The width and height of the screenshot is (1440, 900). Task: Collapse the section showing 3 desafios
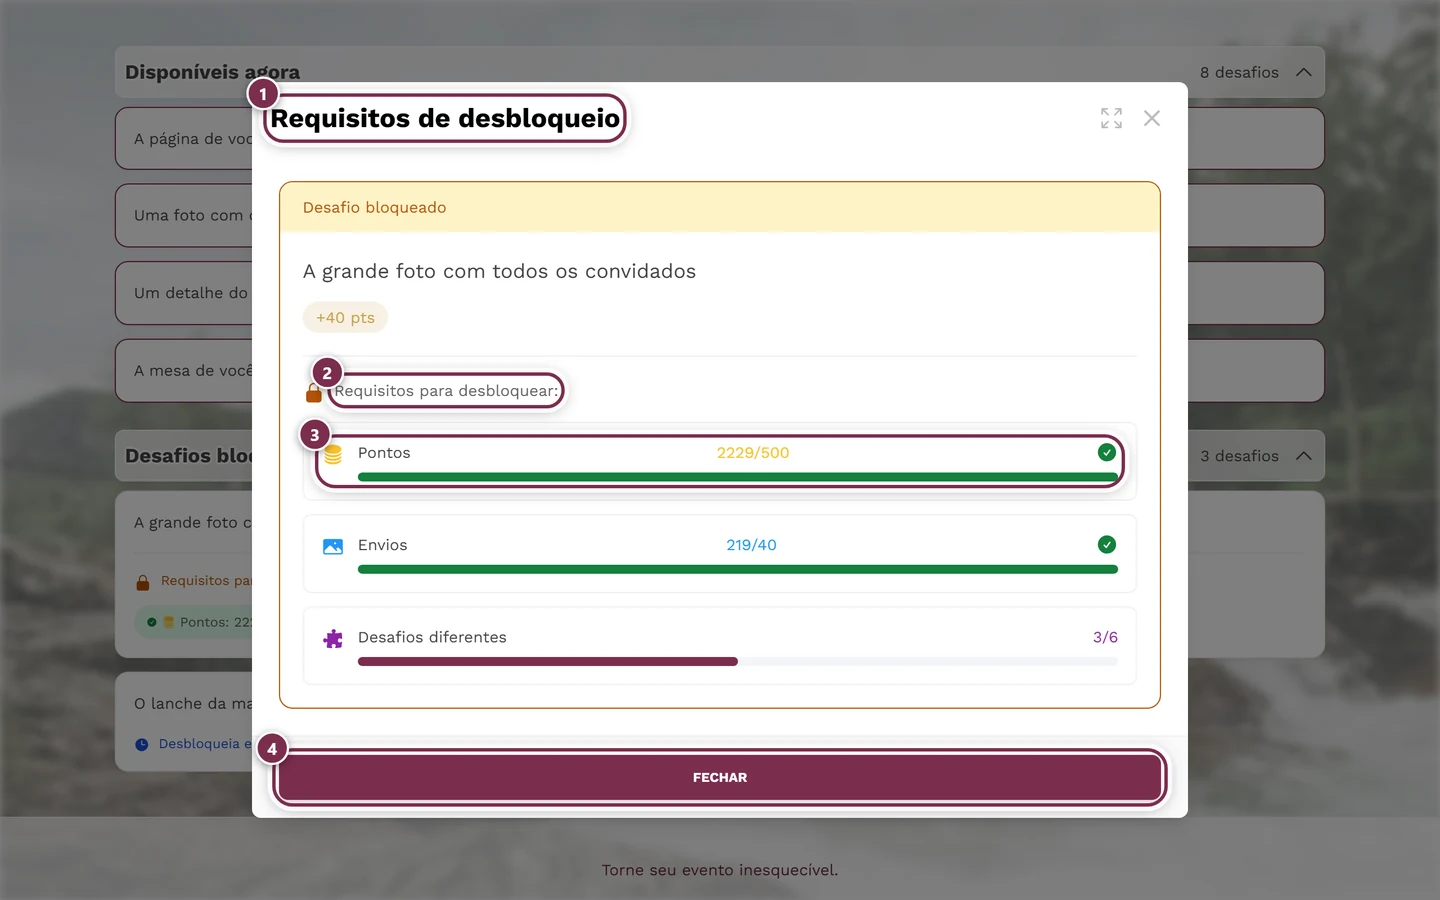tap(1304, 456)
